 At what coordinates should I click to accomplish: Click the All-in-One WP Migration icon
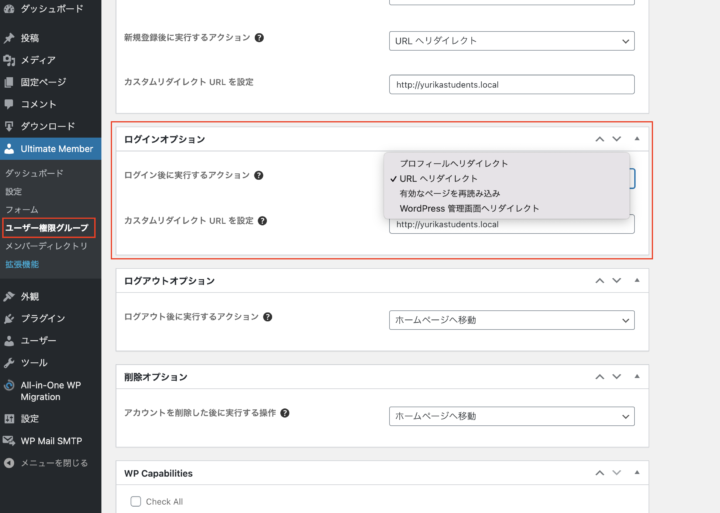coord(9,385)
